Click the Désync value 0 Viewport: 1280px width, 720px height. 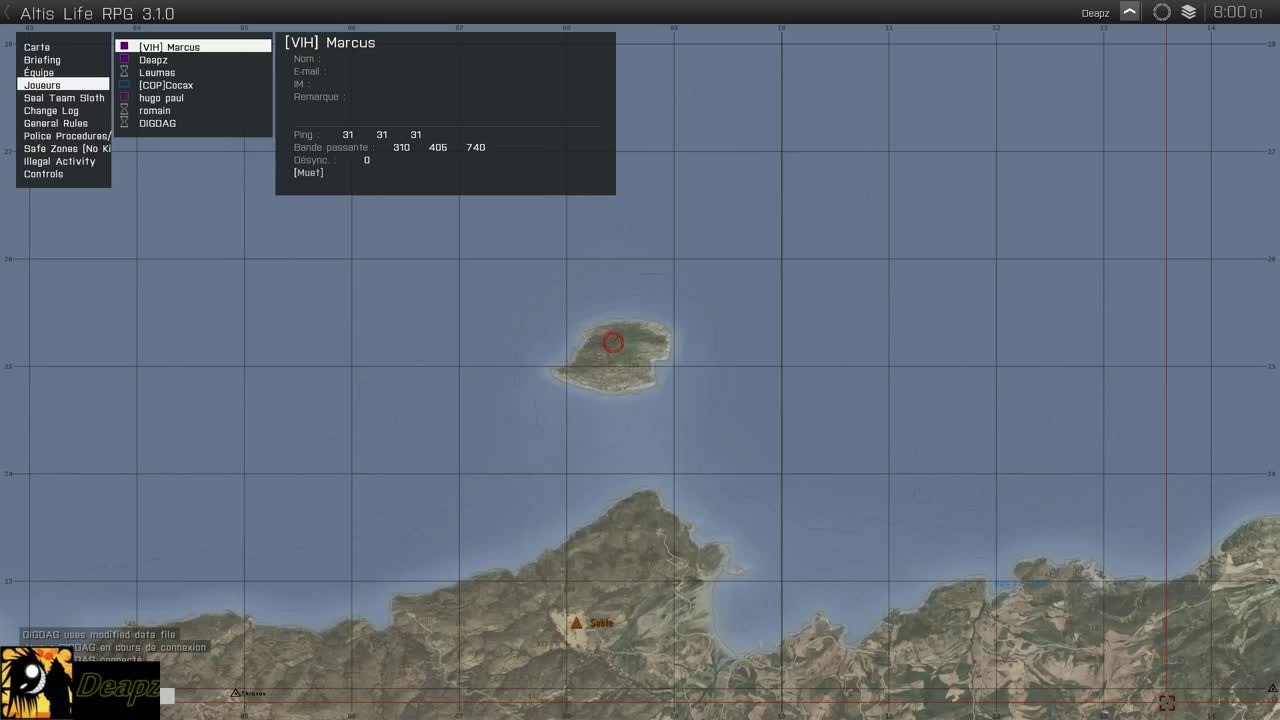pyautogui.click(x=367, y=160)
